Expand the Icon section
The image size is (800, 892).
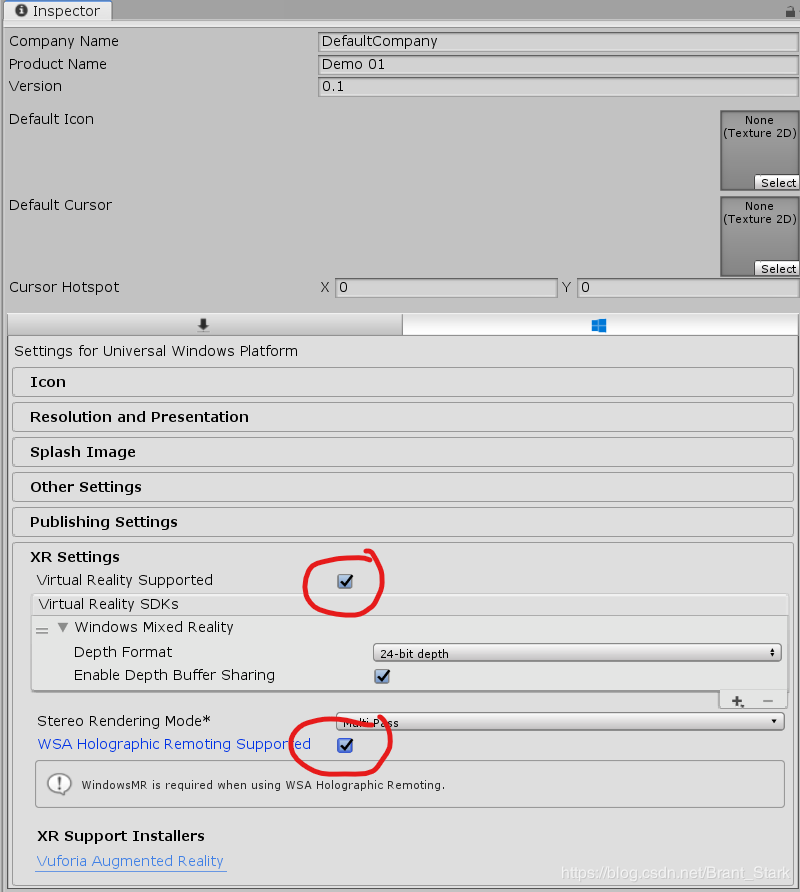point(403,382)
